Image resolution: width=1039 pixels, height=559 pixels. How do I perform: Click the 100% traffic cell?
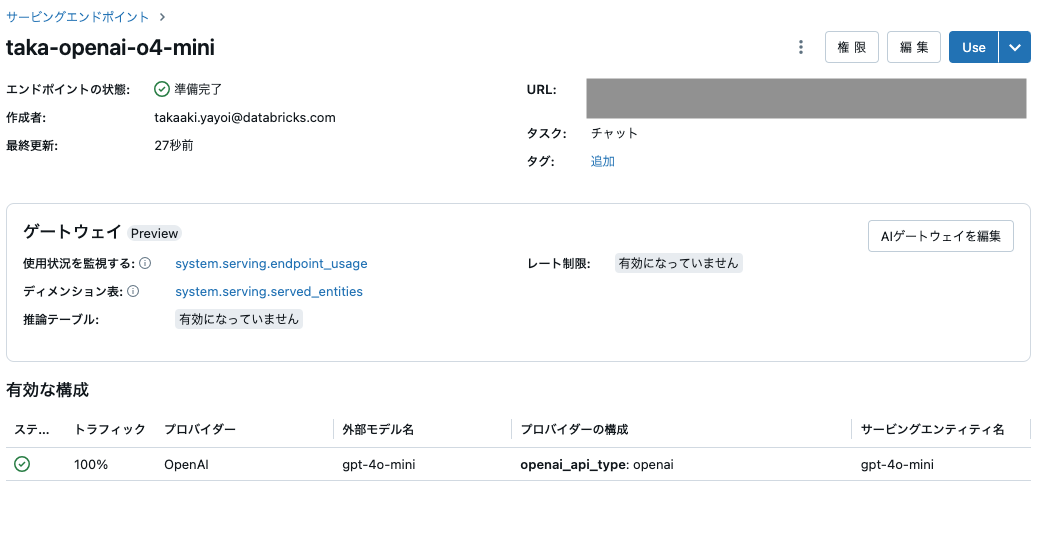click(91, 464)
